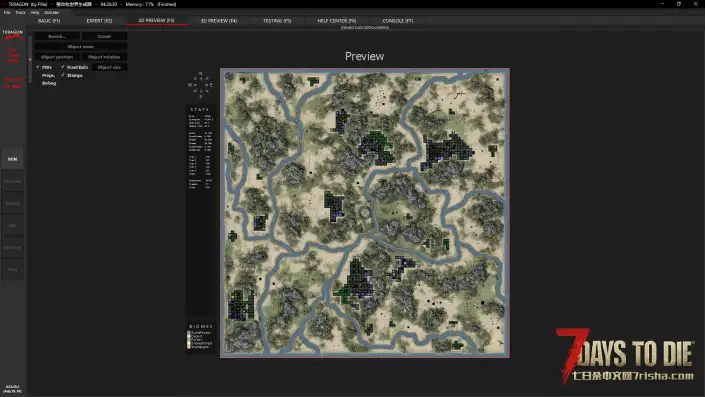Viewport: 705px width, 397px height.
Task: Open the HELP CENTER (F6) tab
Action: click(336, 21)
